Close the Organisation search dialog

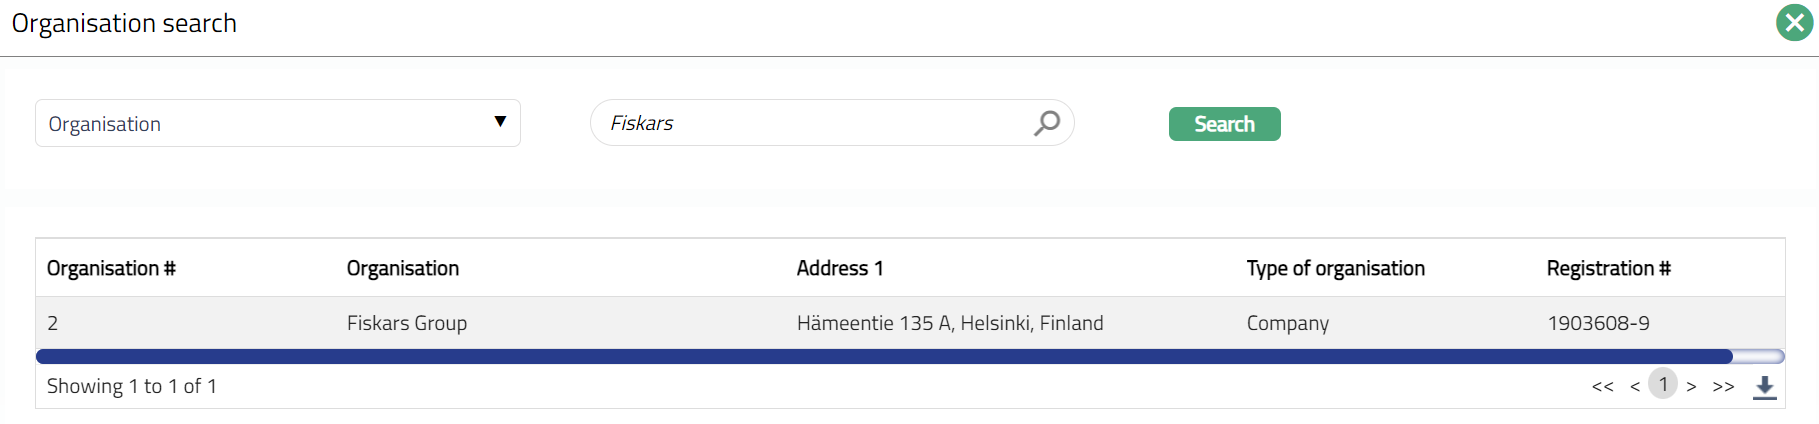point(1794,23)
